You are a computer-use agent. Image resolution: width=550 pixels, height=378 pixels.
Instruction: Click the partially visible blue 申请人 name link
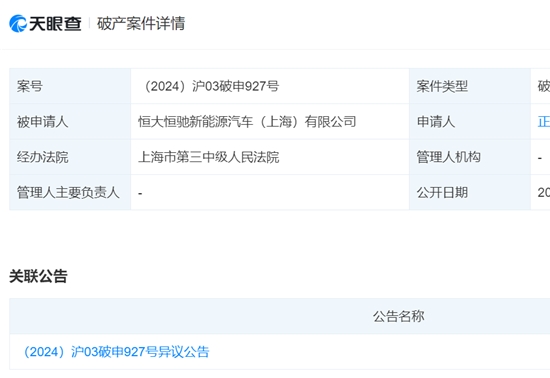click(x=543, y=122)
